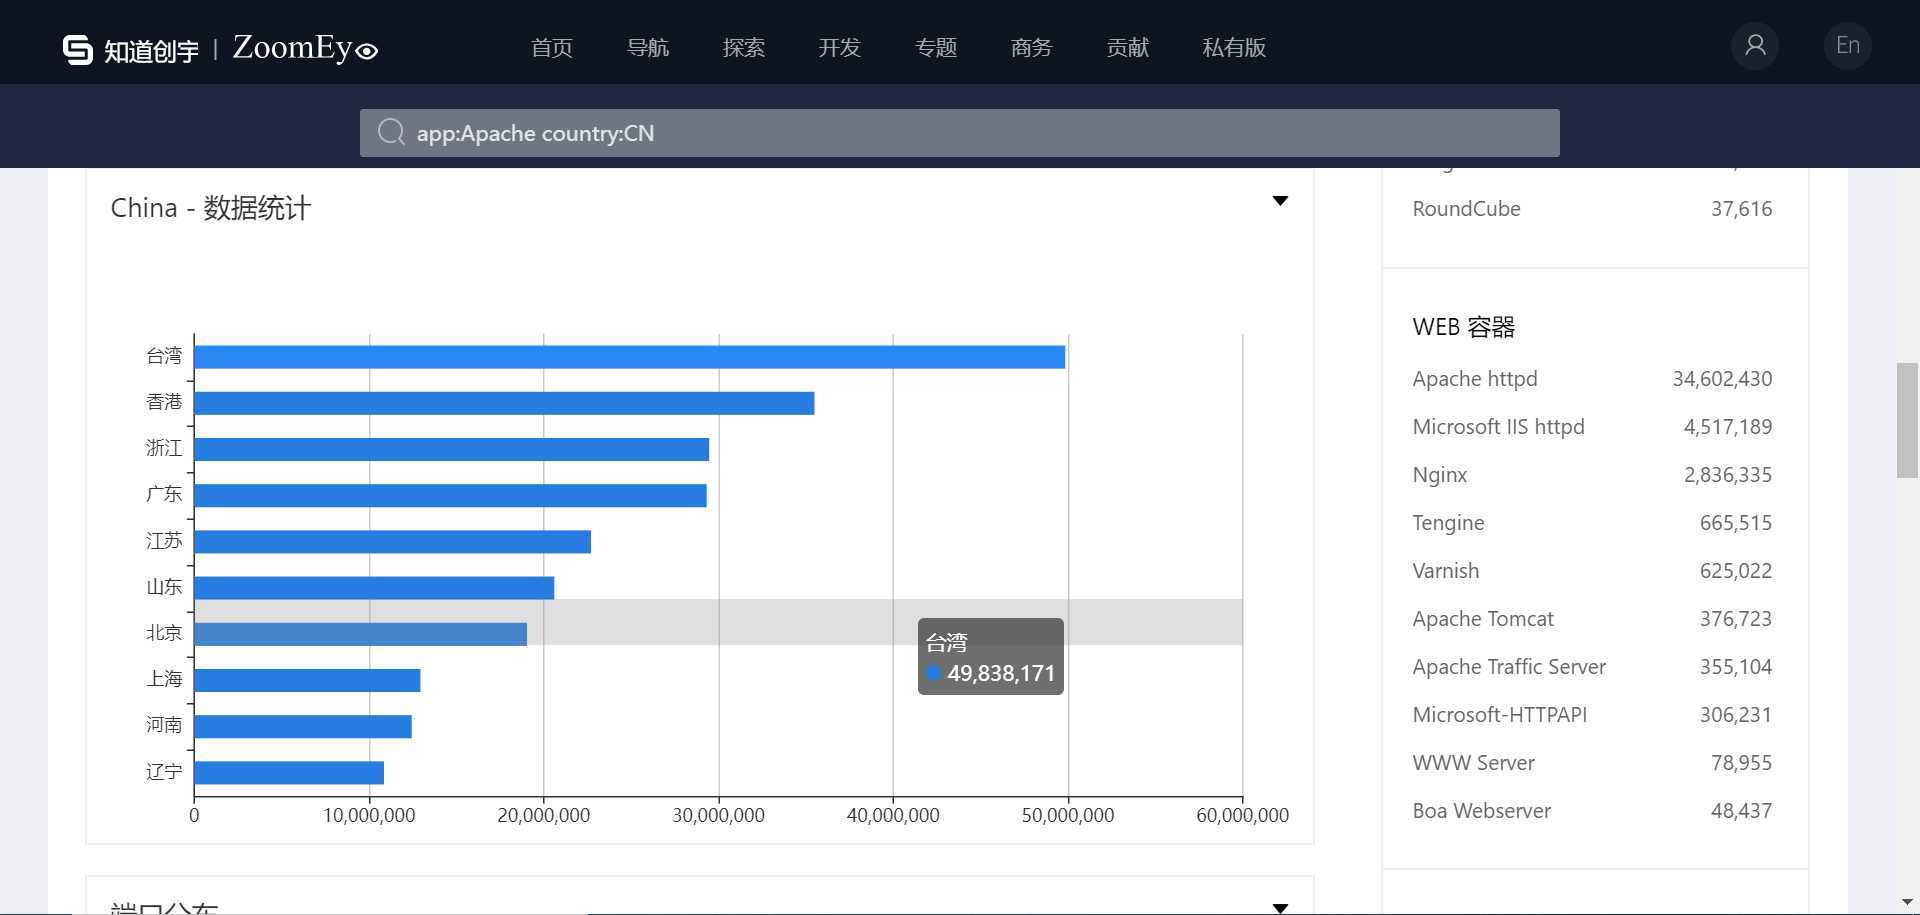The height and width of the screenshot is (915, 1920).
Task: Click the page vertical scrollbar thumb
Action: tap(1907, 420)
